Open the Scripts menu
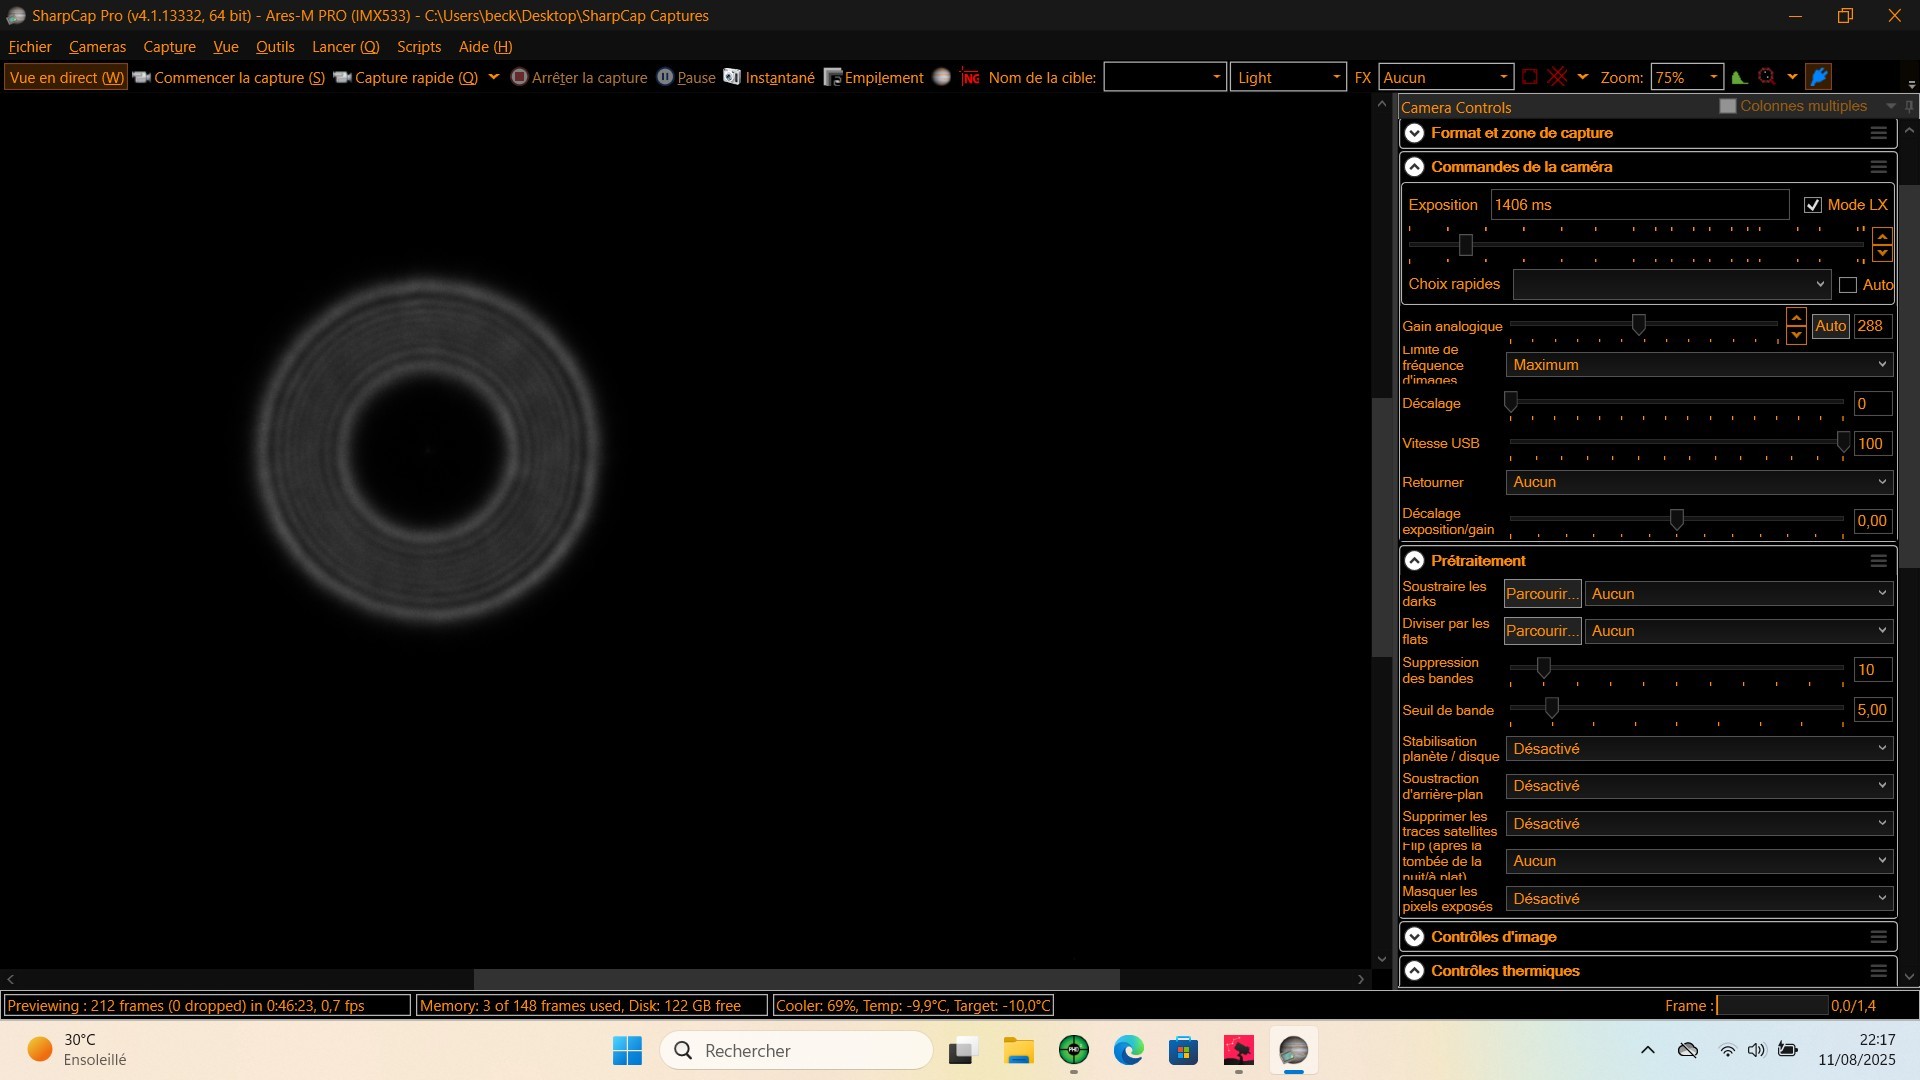This screenshot has height=1080, width=1920. (x=419, y=47)
